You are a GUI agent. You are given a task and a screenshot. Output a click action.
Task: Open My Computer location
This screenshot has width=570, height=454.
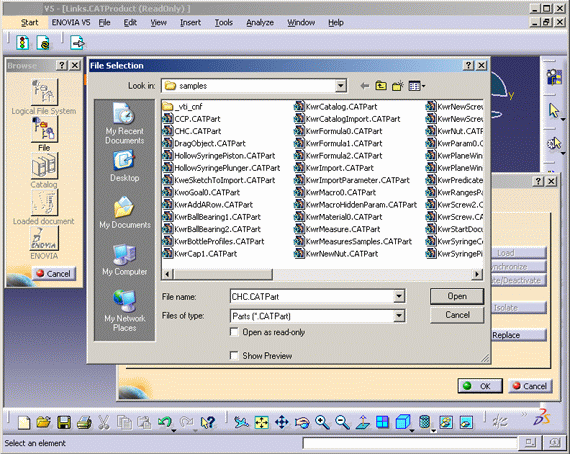click(125, 260)
